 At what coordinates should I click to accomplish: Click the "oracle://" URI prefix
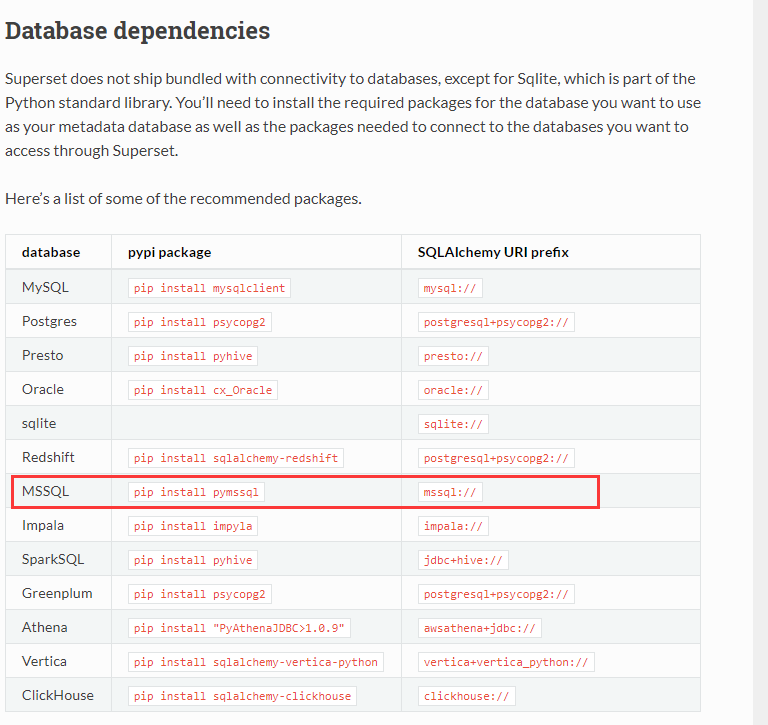(453, 390)
